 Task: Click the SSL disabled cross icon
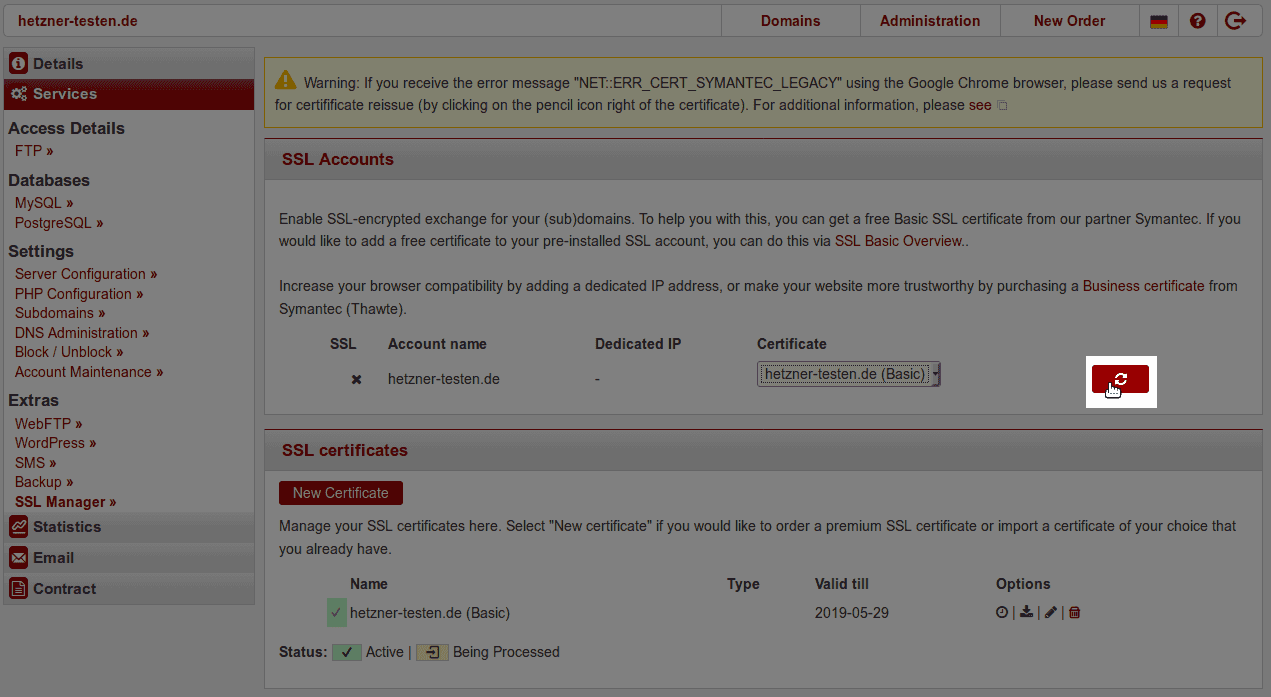click(355, 378)
